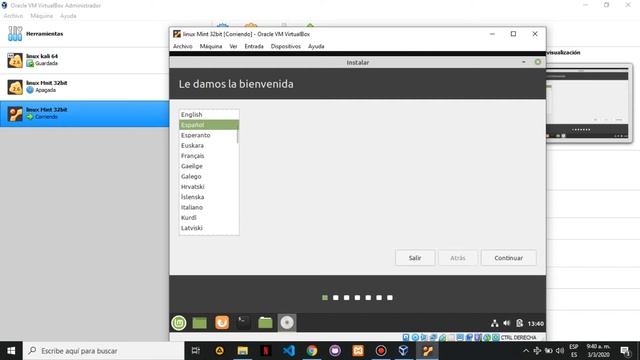Click the CTRL DERECHA host key indicator
Viewport: 640px width, 360px height.
(518, 338)
